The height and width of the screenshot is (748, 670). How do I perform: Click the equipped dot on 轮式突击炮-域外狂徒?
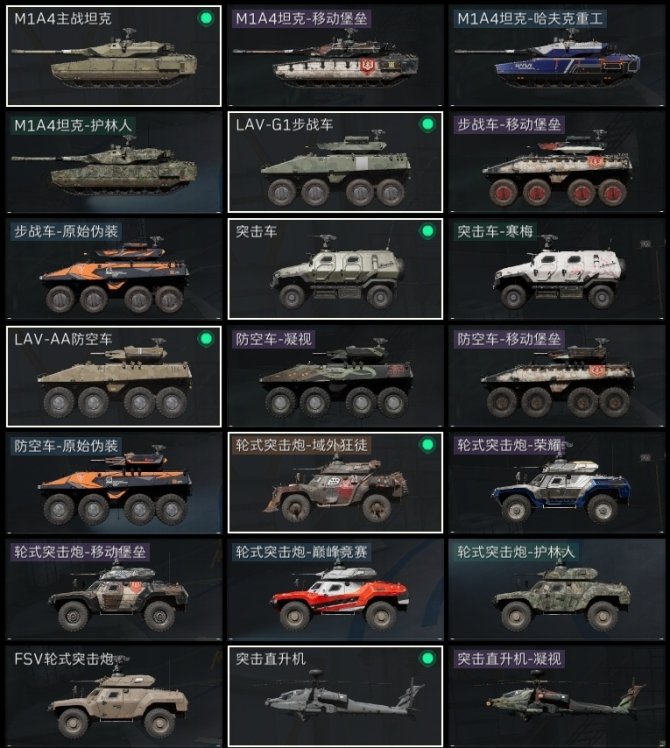[x=428, y=445]
